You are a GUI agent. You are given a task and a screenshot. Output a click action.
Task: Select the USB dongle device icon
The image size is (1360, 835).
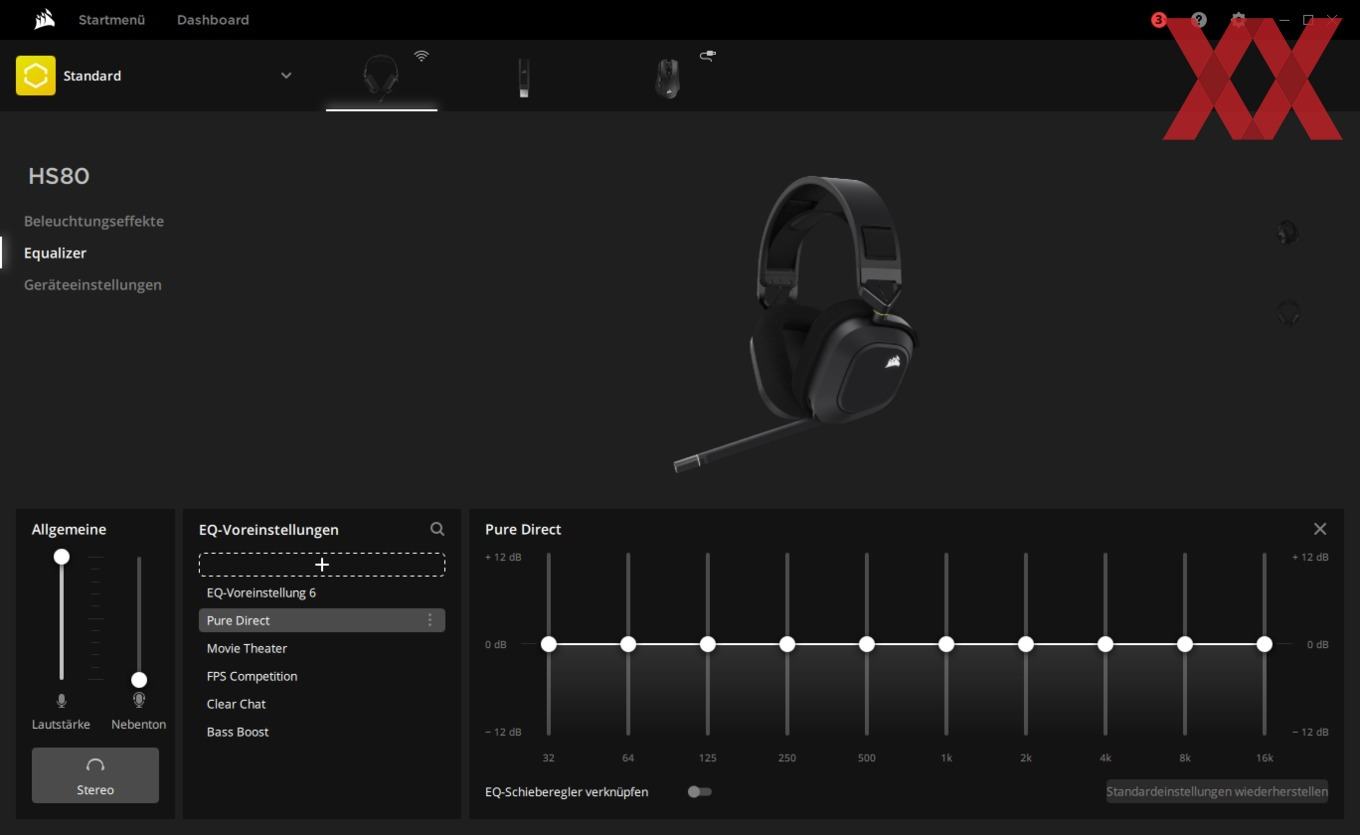tap(524, 77)
